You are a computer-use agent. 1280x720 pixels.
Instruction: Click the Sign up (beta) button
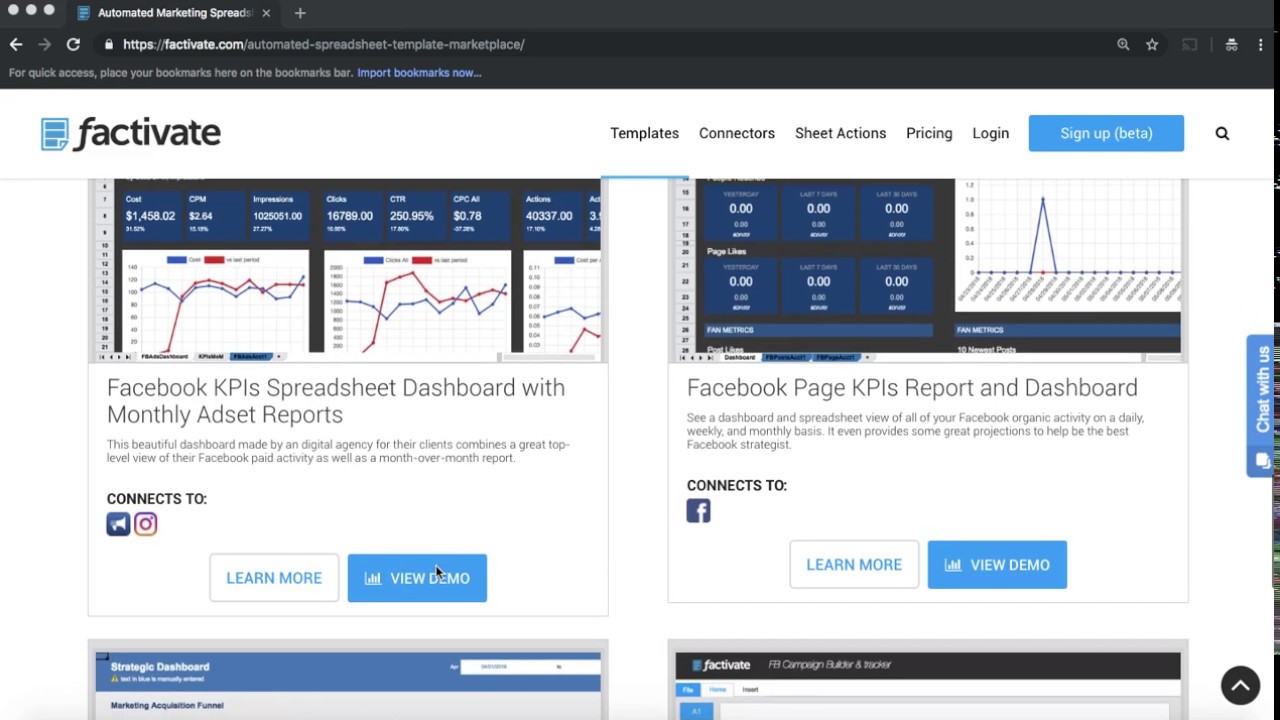(x=1106, y=133)
